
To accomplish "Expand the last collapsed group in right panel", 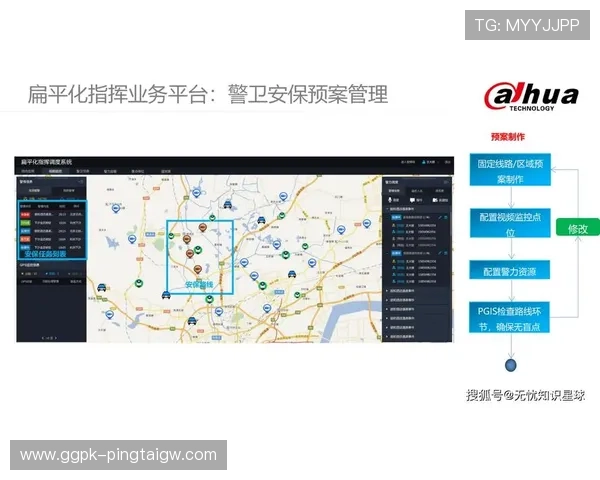I will point(387,336).
